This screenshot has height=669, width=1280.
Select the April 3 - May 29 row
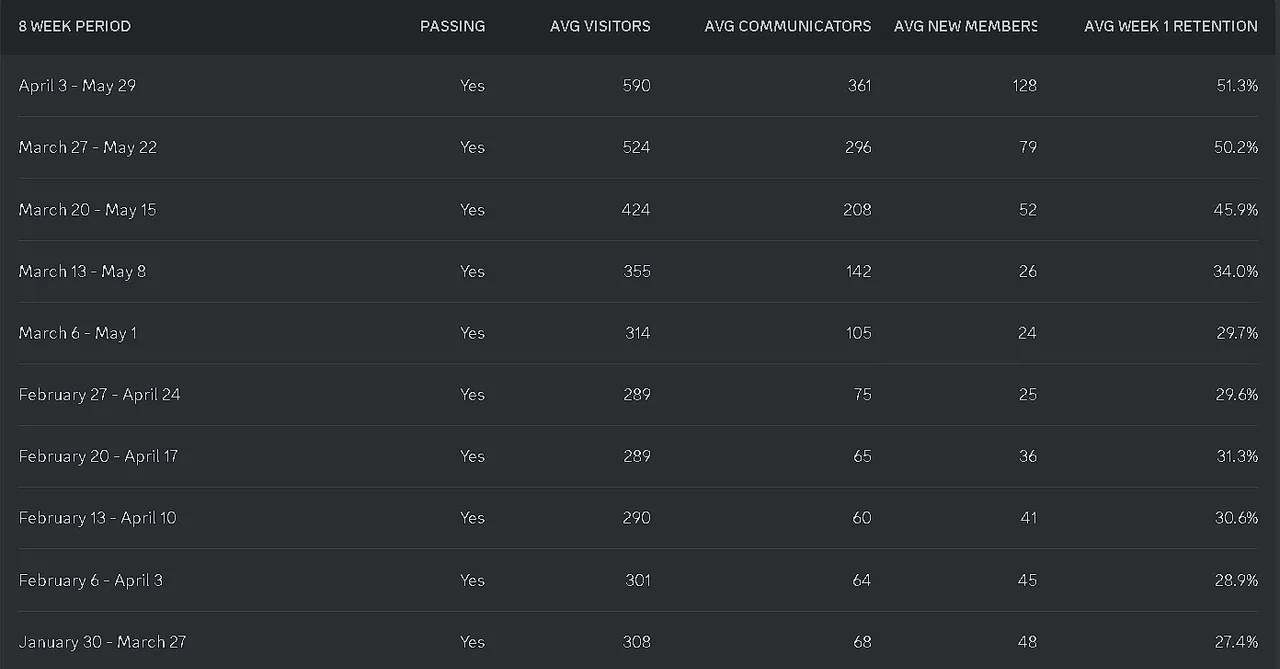(x=638, y=86)
